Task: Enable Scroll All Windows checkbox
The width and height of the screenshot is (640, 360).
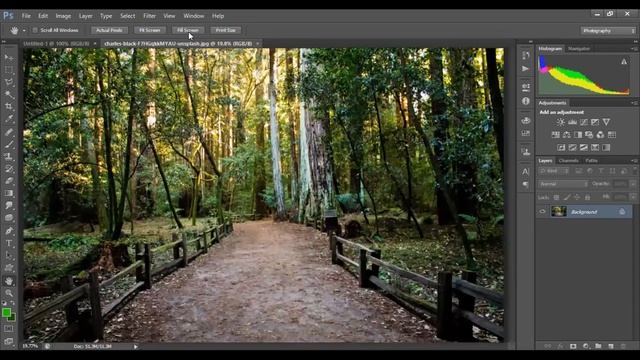Action: pyautogui.click(x=35, y=30)
